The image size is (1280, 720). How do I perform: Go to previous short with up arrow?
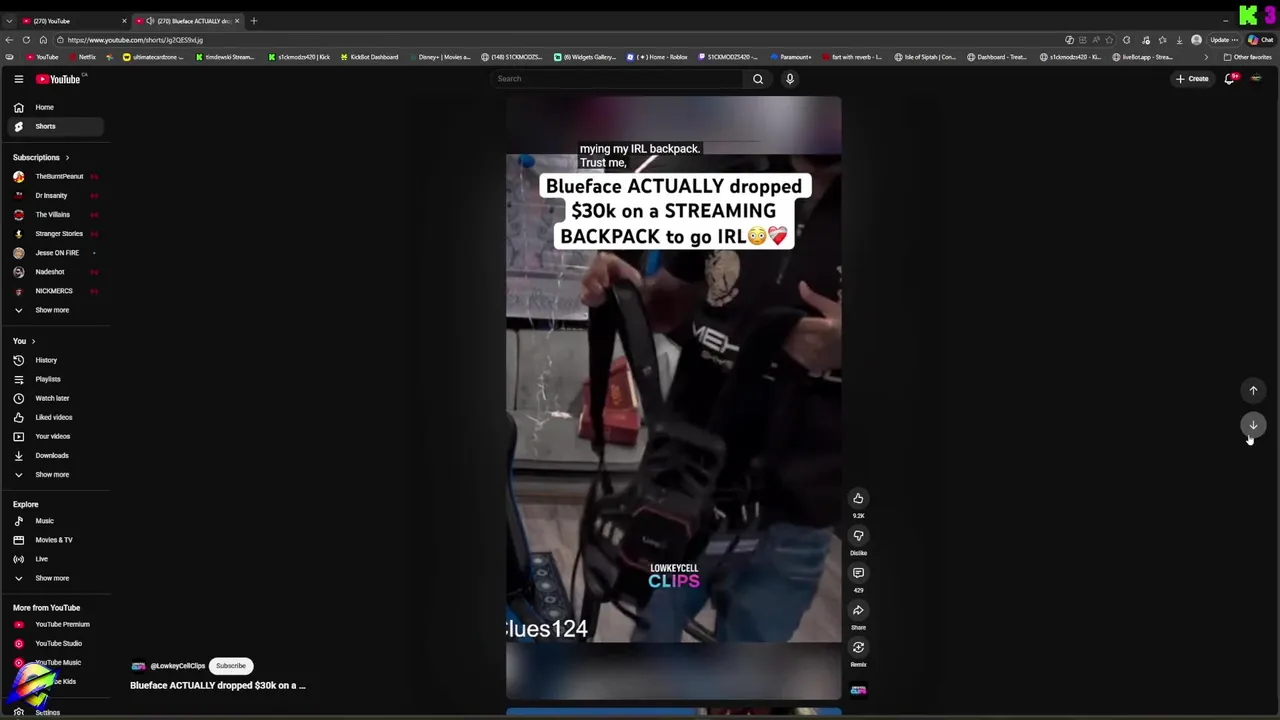pos(1253,391)
